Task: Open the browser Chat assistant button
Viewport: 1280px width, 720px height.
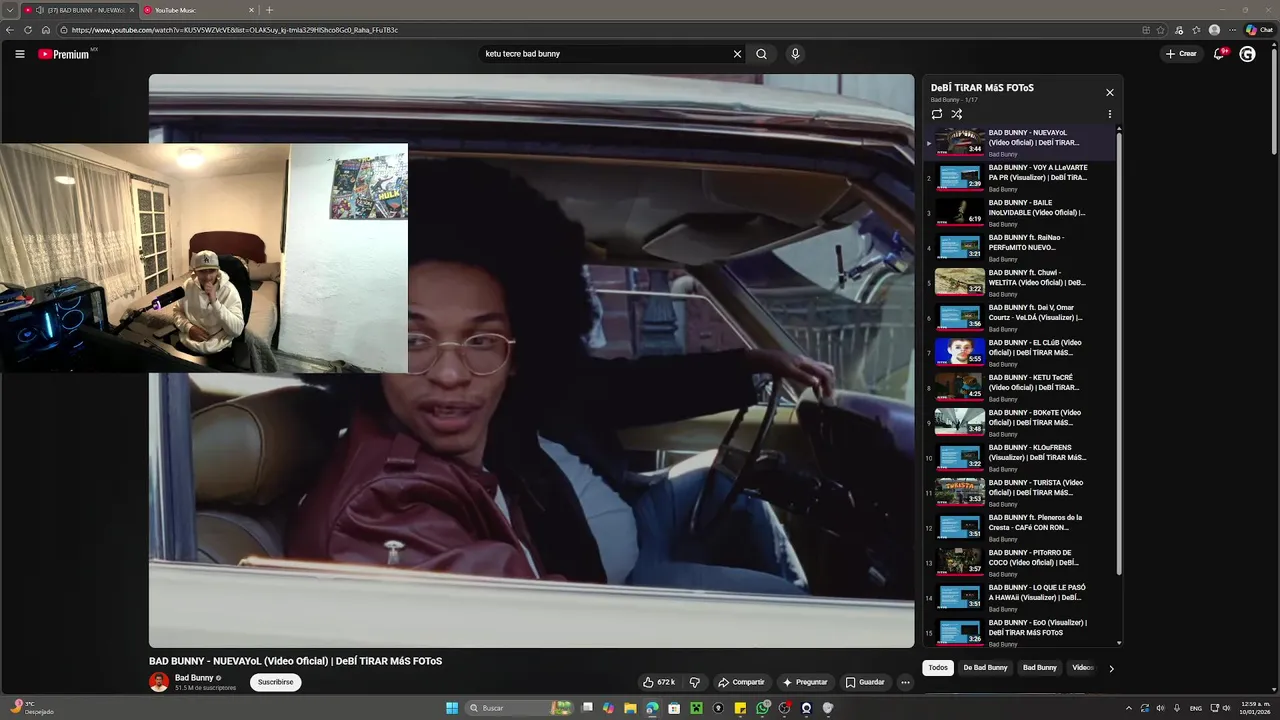Action: (x=1259, y=30)
